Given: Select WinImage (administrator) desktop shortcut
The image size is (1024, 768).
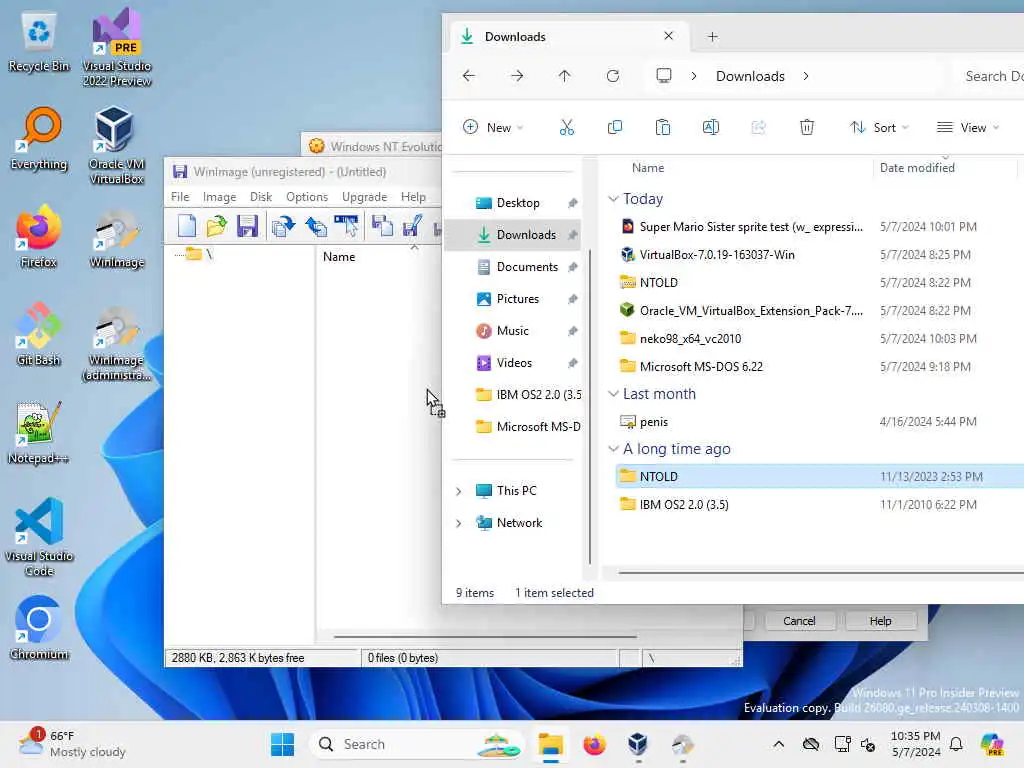Looking at the screenshot, I should pyautogui.click(x=117, y=344).
